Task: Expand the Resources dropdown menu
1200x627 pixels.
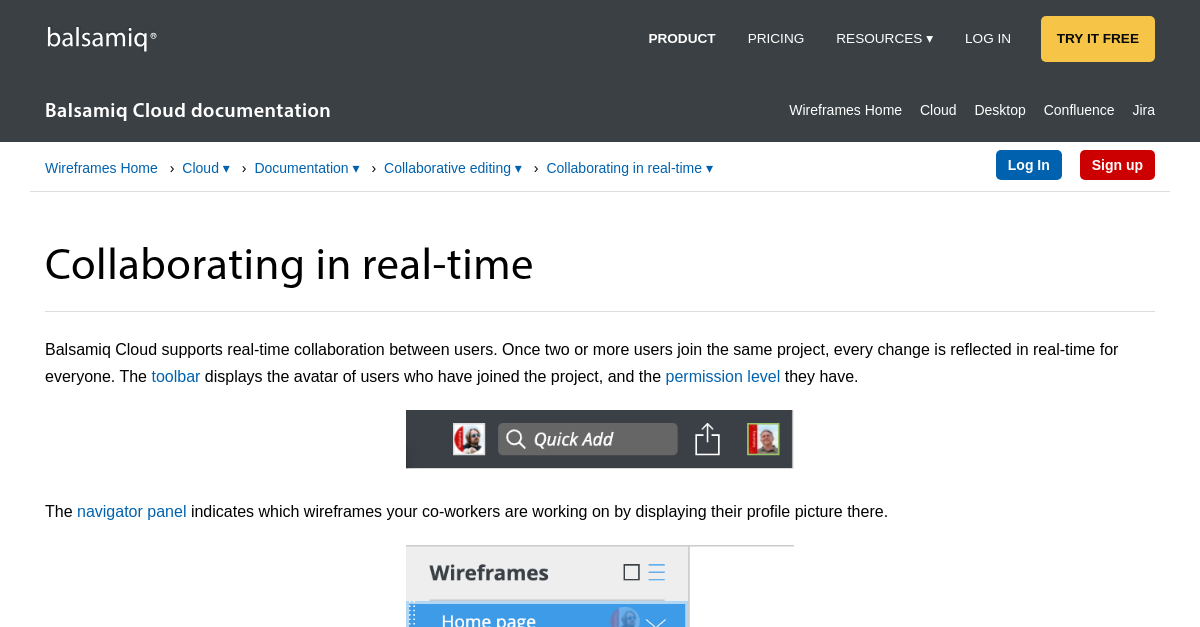Action: click(x=884, y=39)
